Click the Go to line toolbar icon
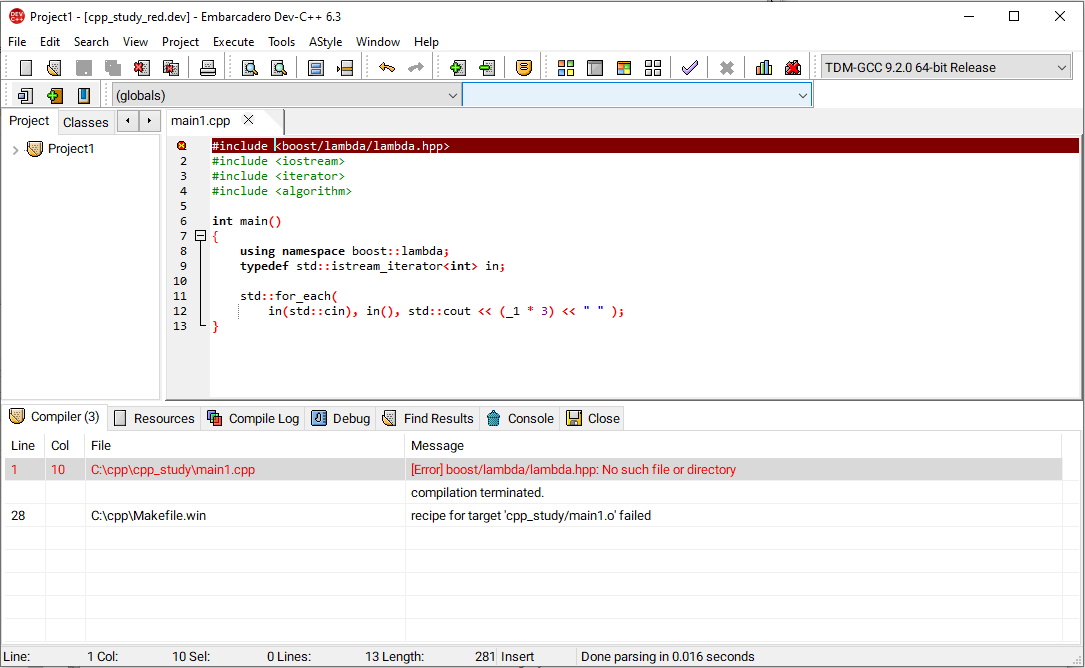 (345, 68)
